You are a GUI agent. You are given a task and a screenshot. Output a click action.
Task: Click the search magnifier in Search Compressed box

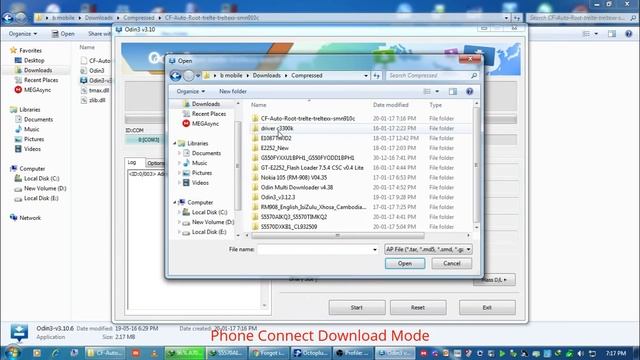coord(474,76)
